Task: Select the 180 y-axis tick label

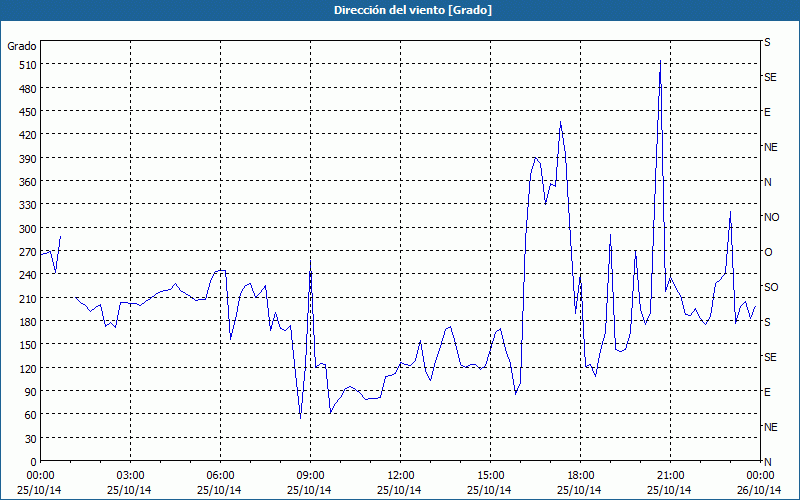Action: coord(24,321)
